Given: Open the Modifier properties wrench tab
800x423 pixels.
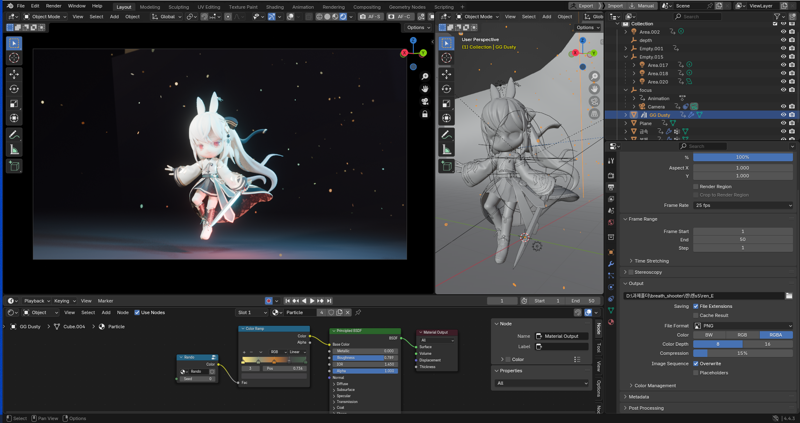Looking at the screenshot, I should point(611,264).
